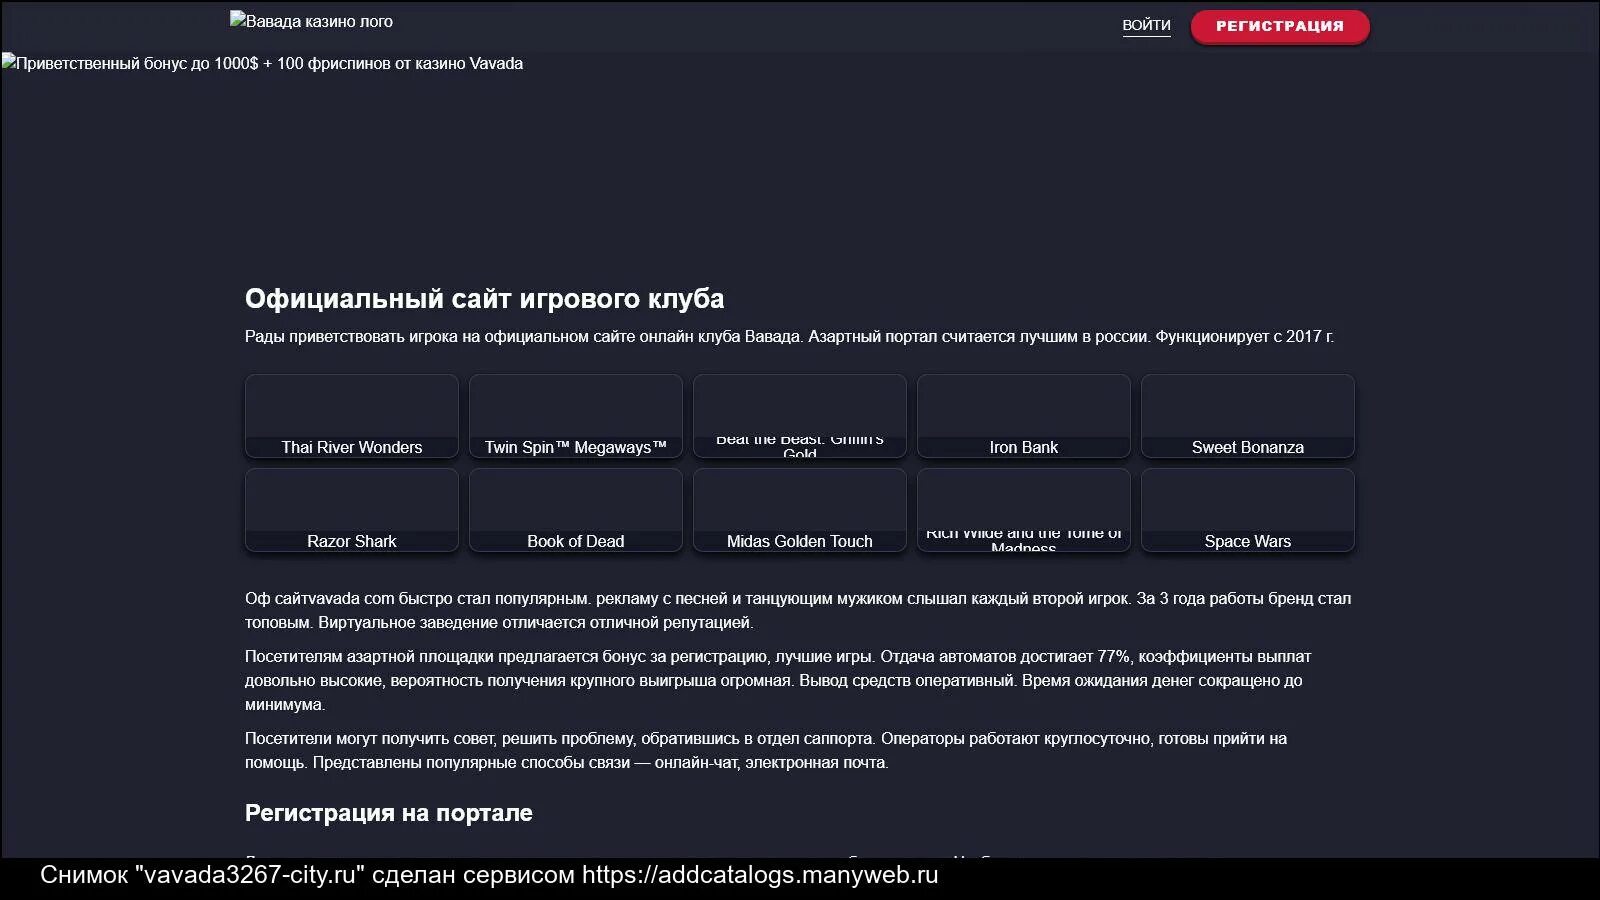This screenshot has width=1600, height=900.
Task: Click the red РЕГИСТРАЦИЯ button
Action: pyautogui.click(x=1280, y=26)
